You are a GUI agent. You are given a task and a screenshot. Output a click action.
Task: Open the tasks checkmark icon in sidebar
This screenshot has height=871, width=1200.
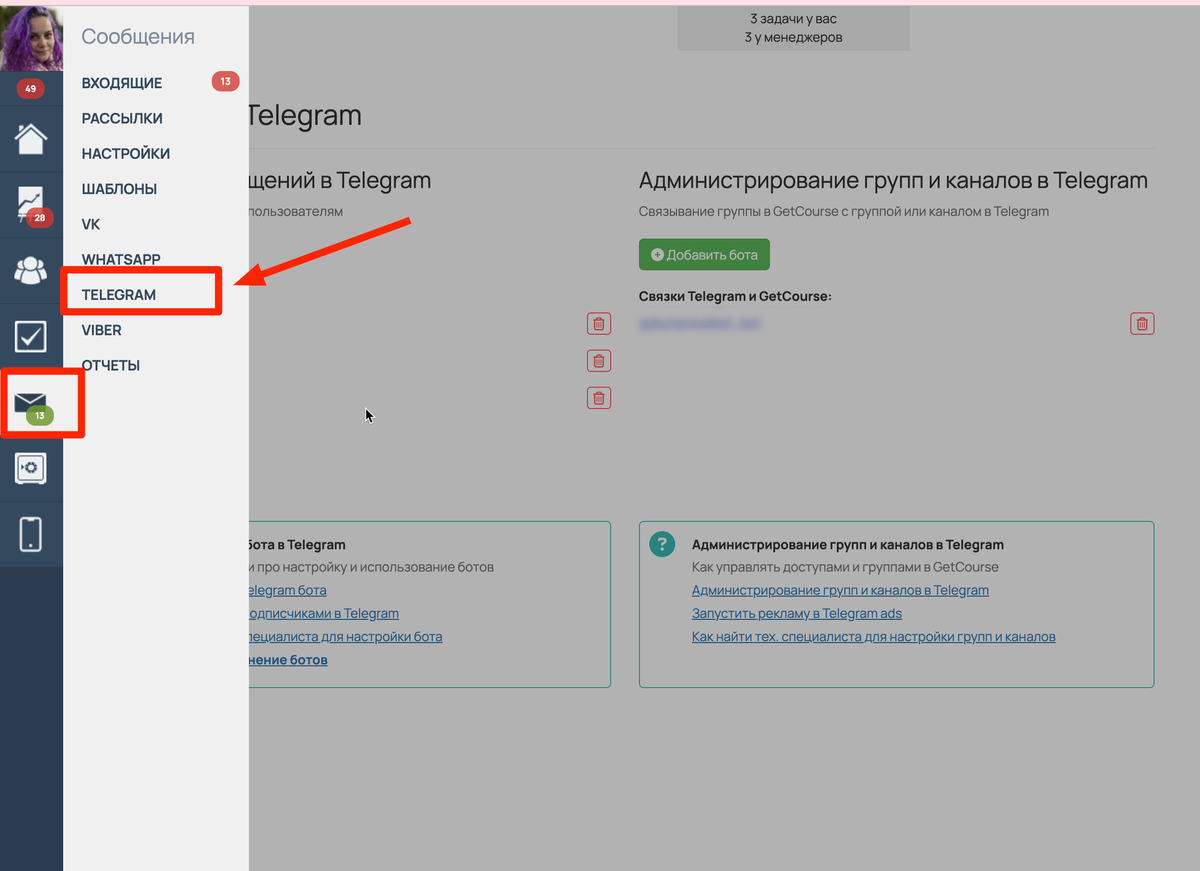coord(31,336)
